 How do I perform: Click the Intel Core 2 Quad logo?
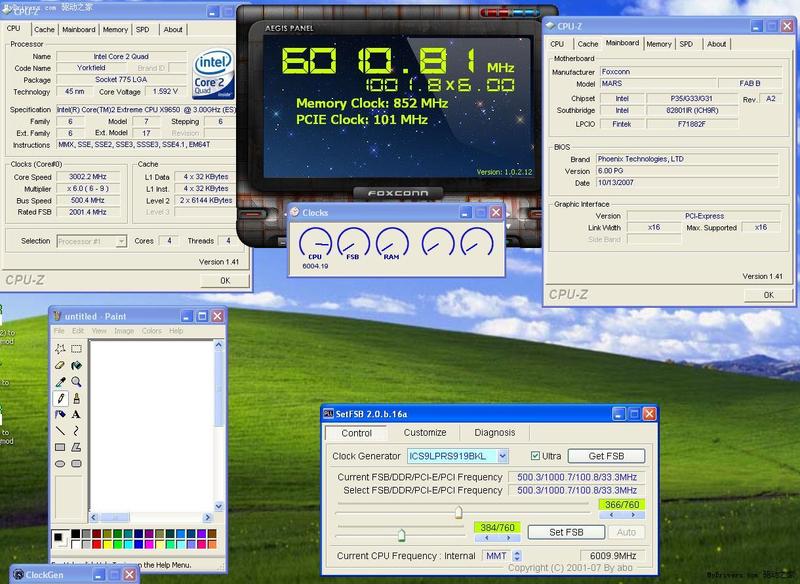(213, 74)
